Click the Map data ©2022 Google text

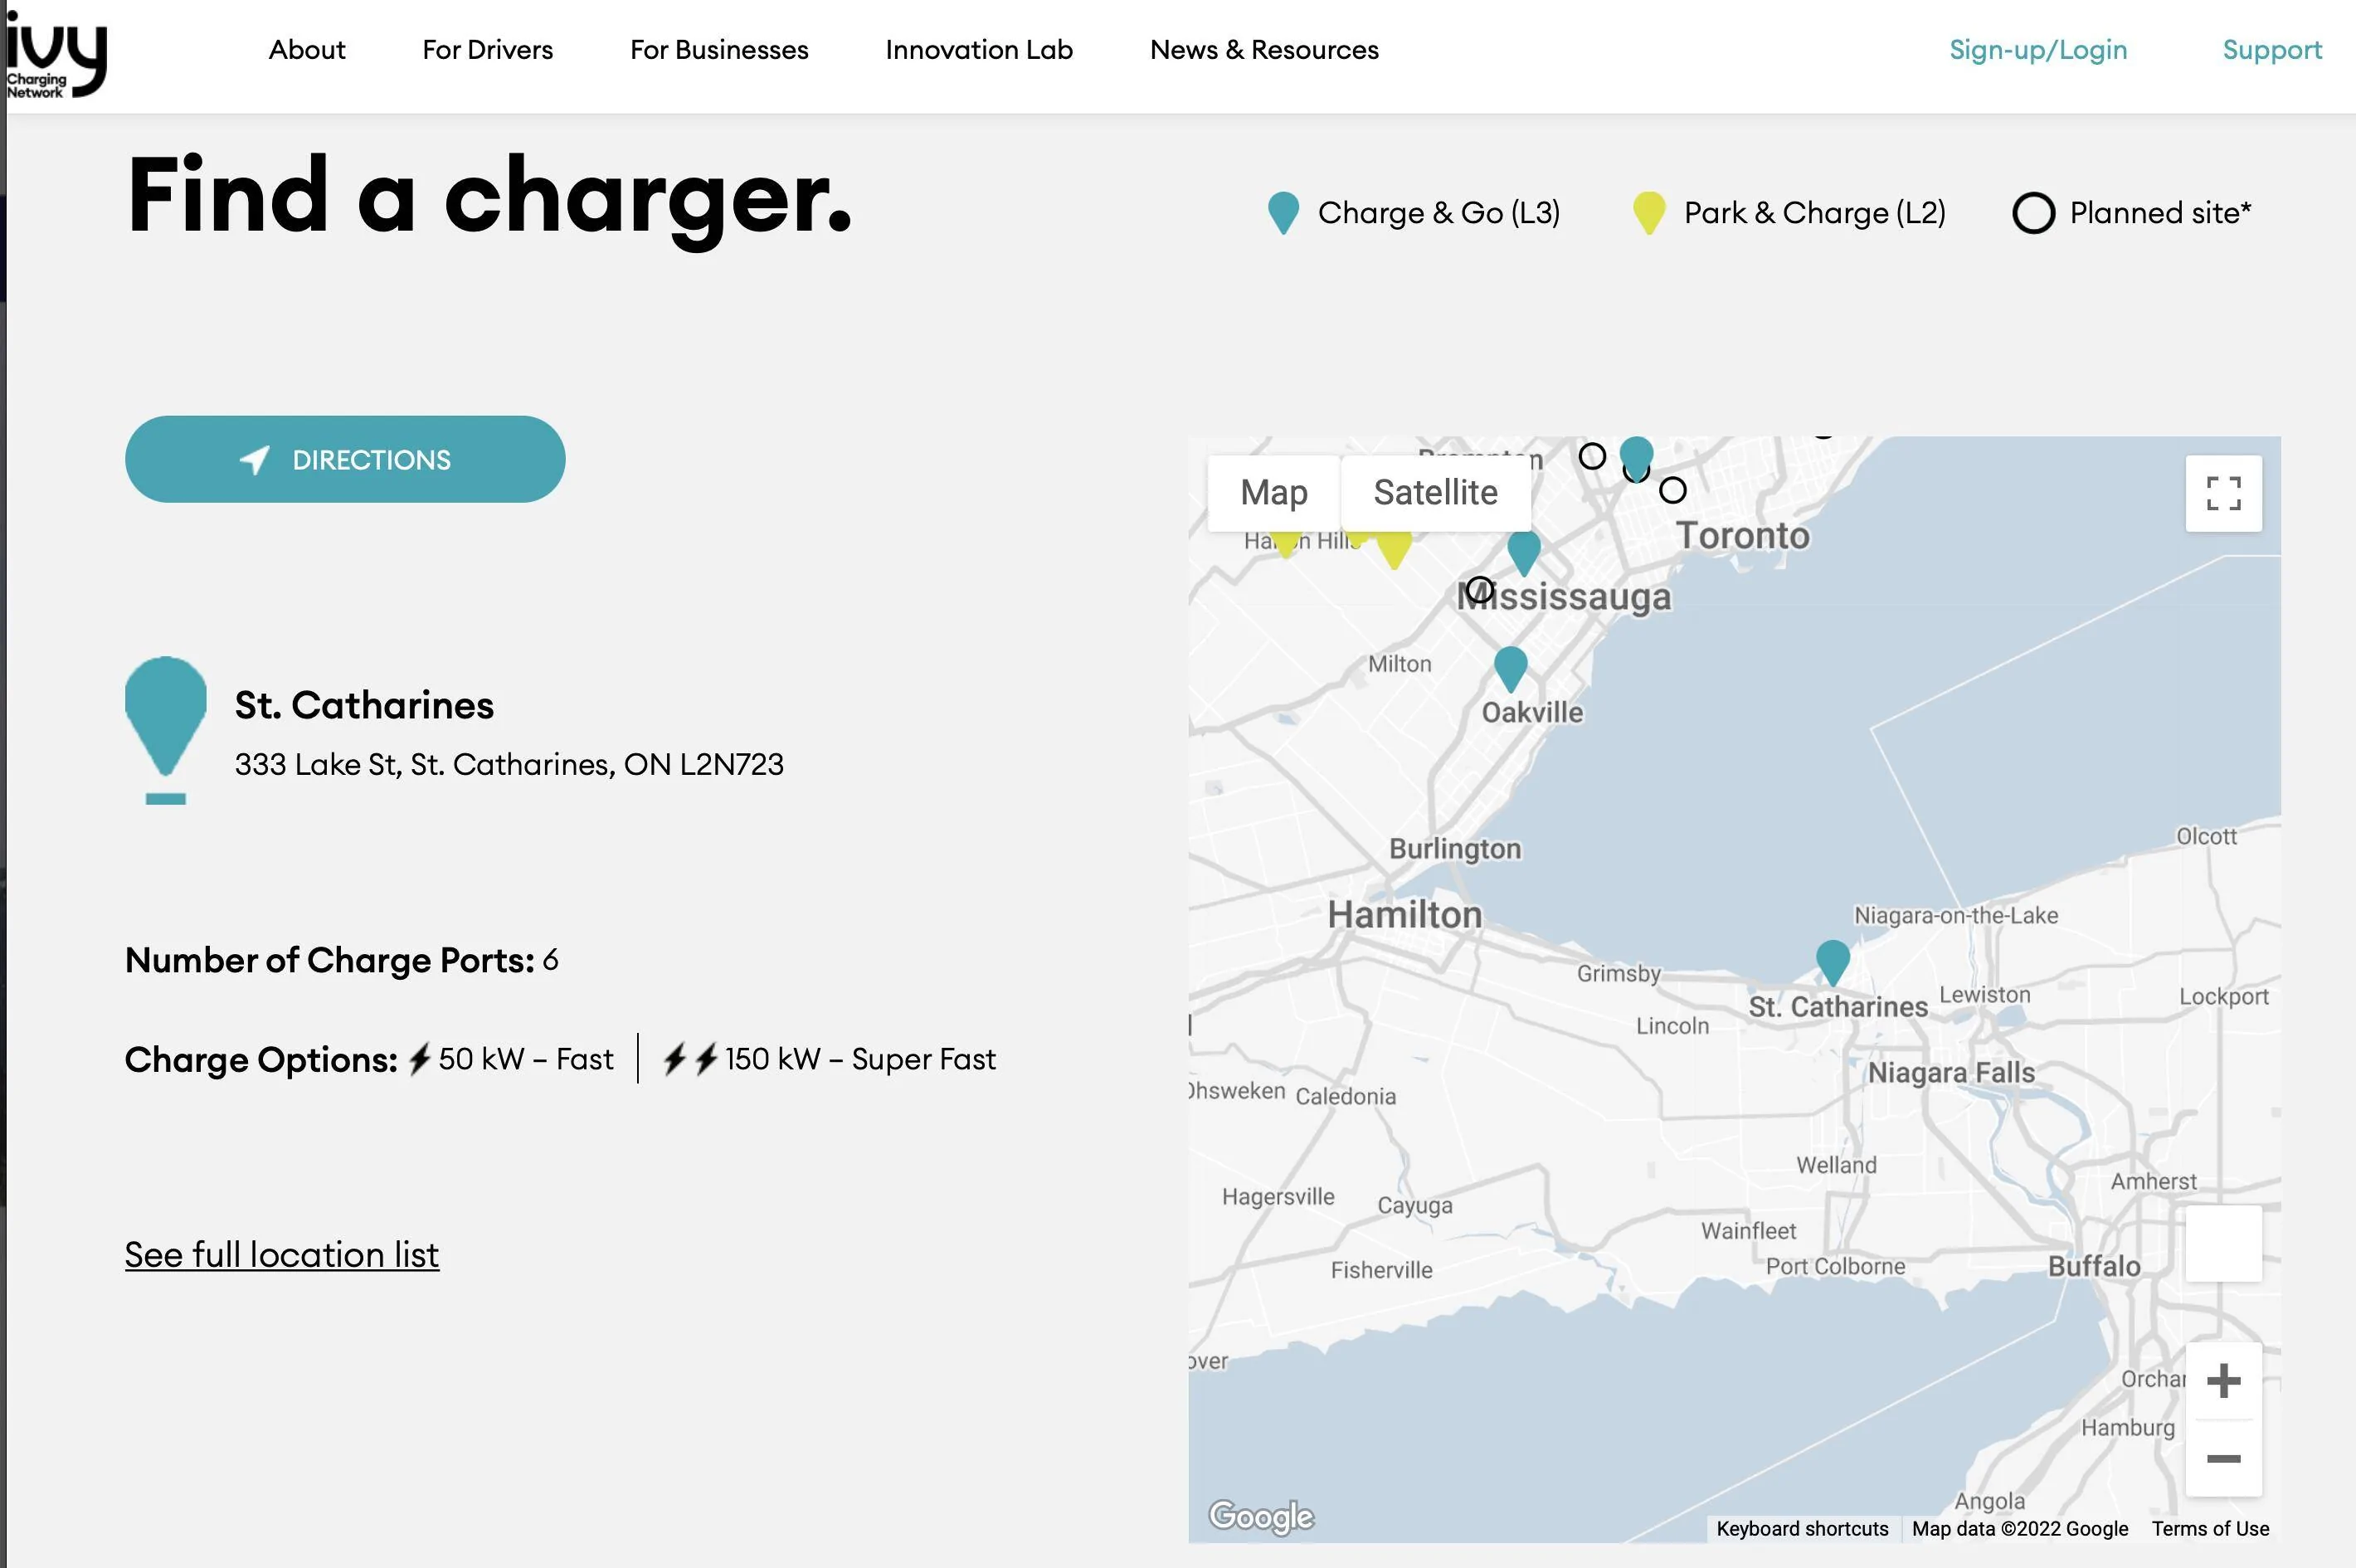[x=2020, y=1528]
